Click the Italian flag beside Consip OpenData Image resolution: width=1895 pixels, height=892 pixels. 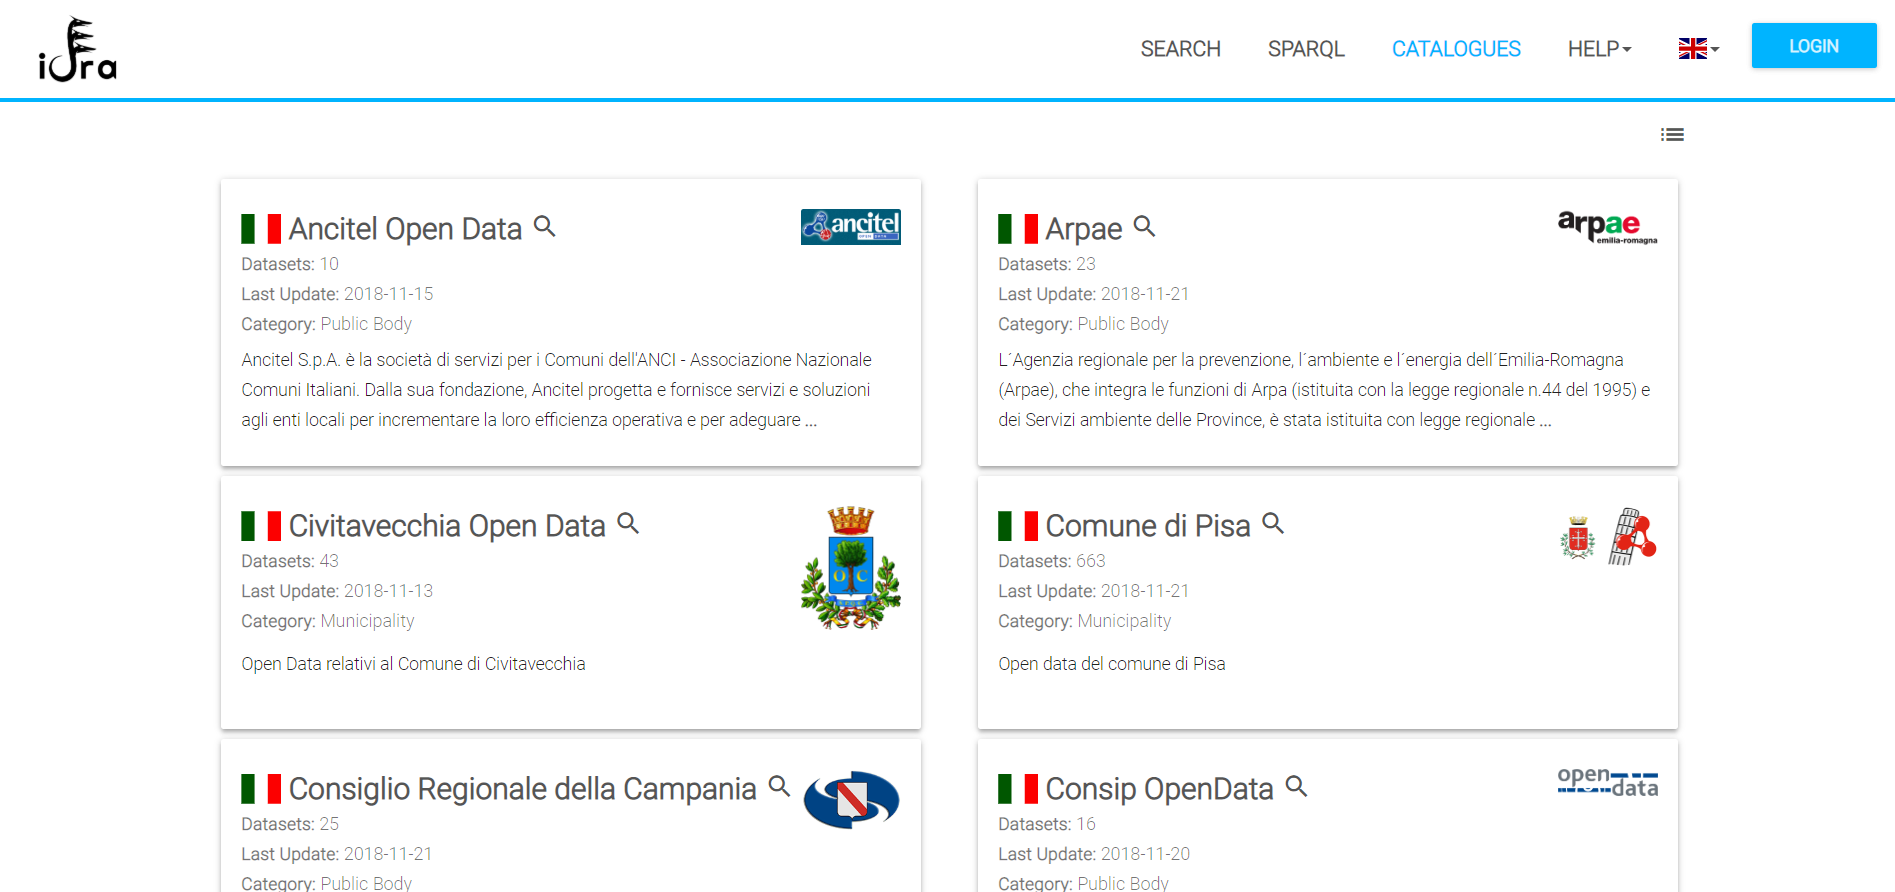[1018, 789]
